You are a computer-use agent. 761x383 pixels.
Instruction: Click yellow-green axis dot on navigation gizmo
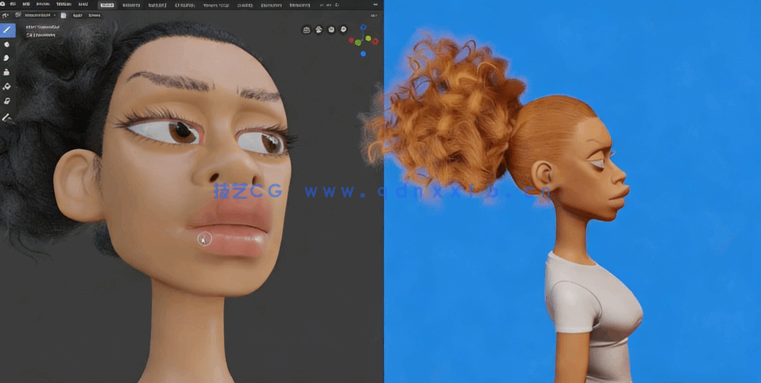[368, 38]
